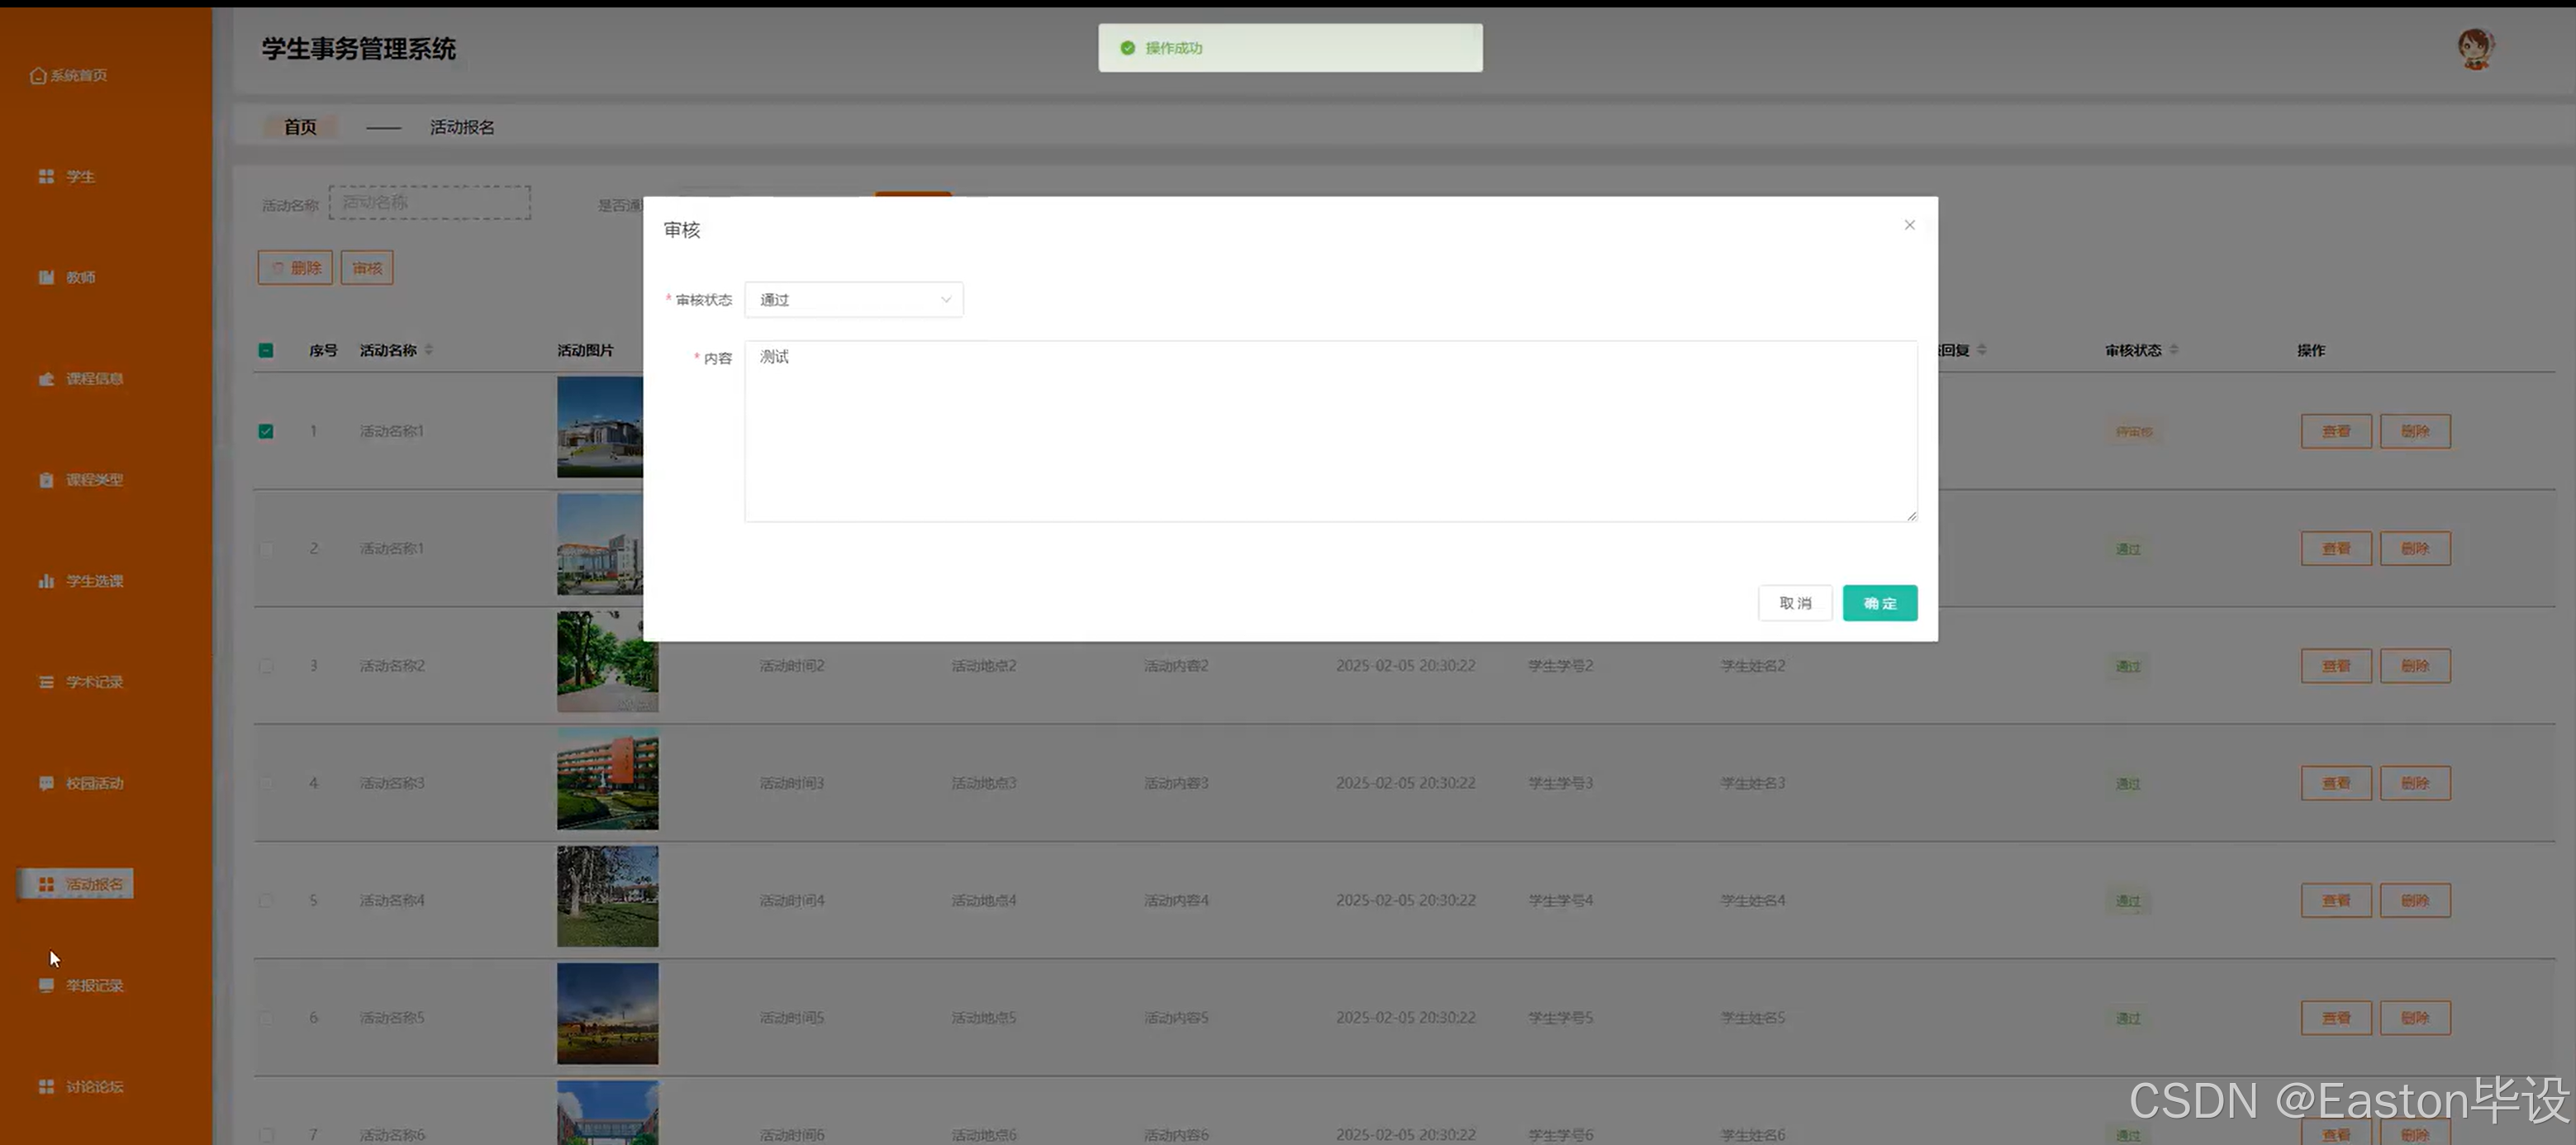2576x1145 pixels.
Task: Check the checkbox for row 2
Action: (x=266, y=548)
